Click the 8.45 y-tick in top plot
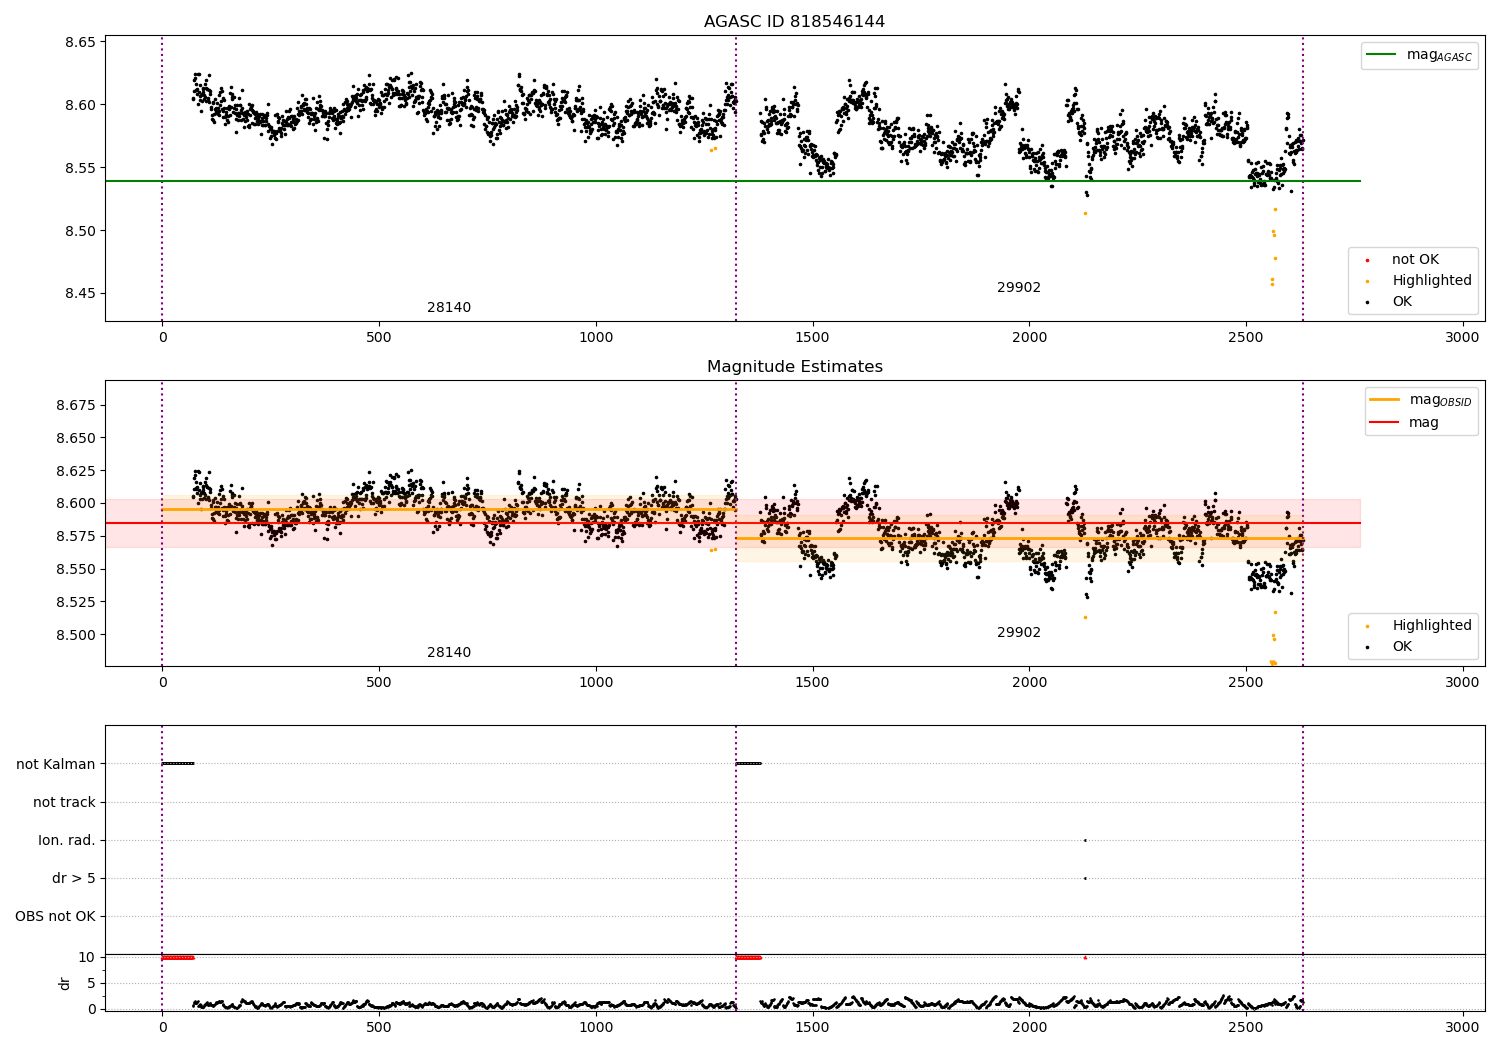This screenshot has width=1500, height=1050. (x=80, y=294)
